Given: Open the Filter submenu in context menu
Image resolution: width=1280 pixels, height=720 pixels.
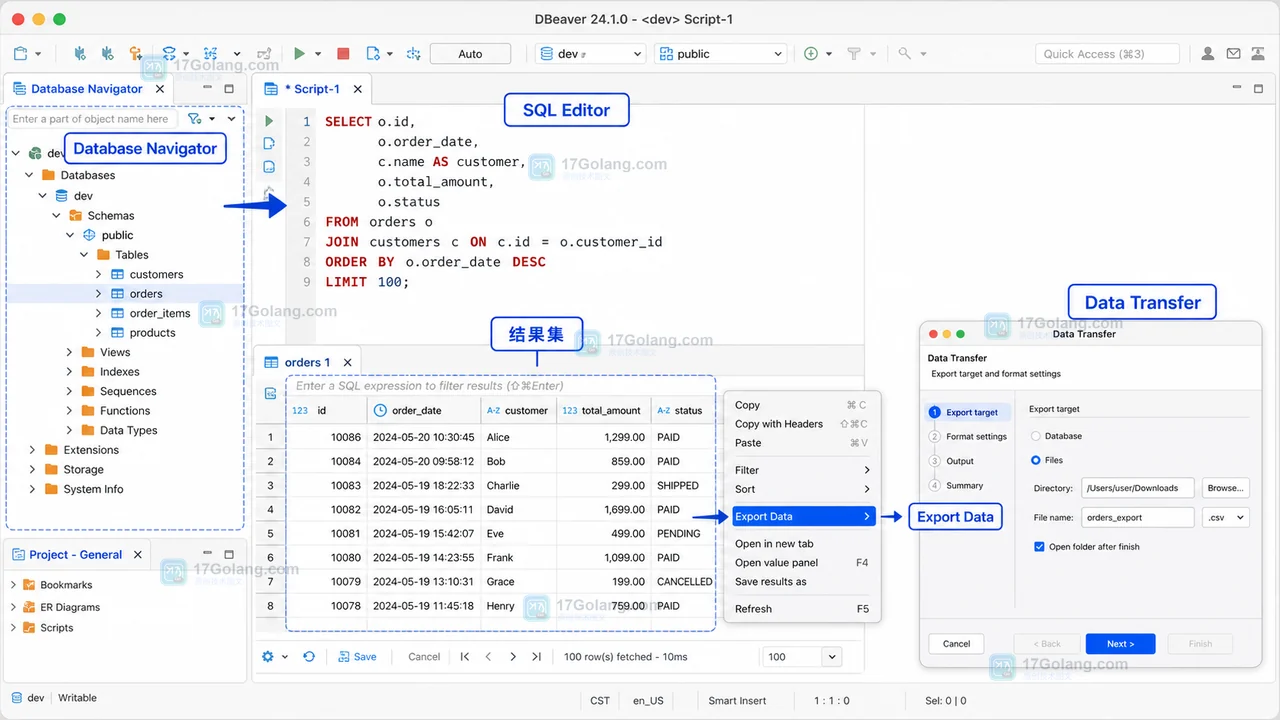Looking at the screenshot, I should pos(802,470).
